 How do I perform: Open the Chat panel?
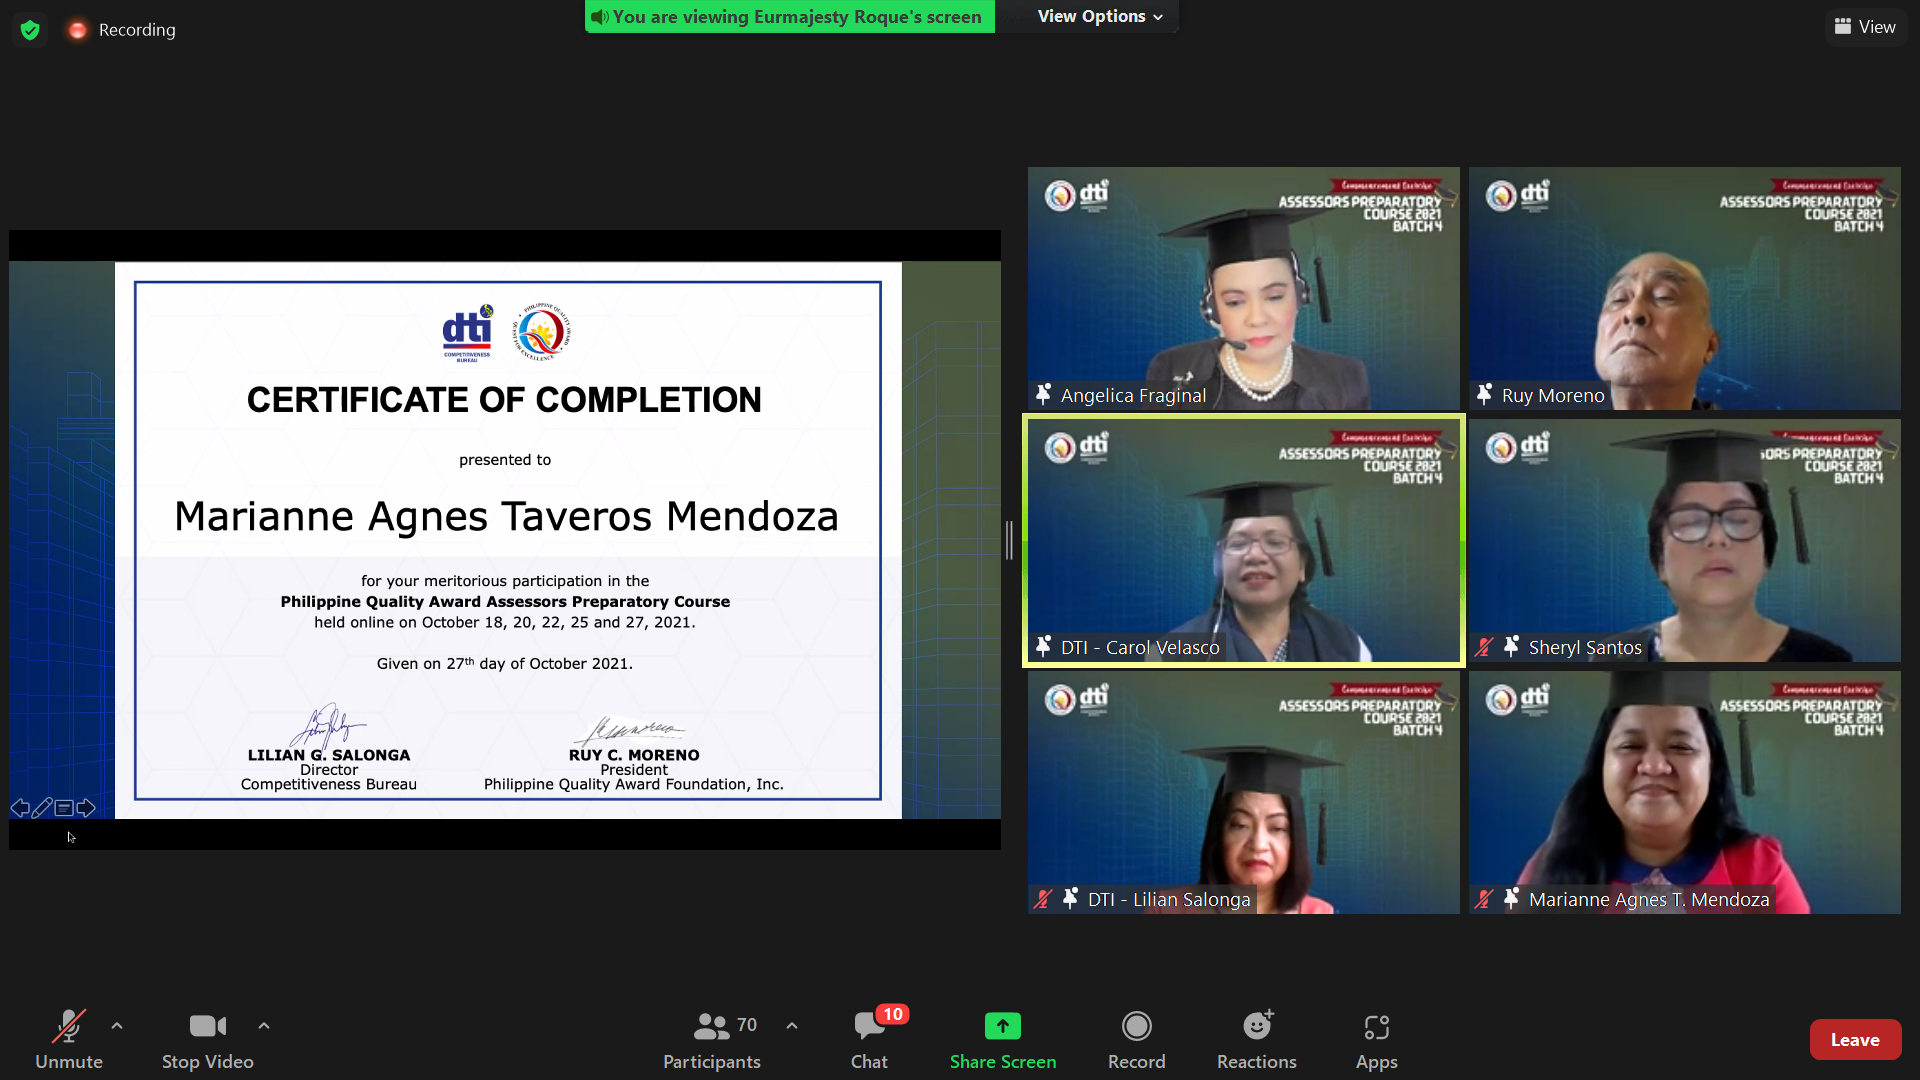[x=869, y=1040]
